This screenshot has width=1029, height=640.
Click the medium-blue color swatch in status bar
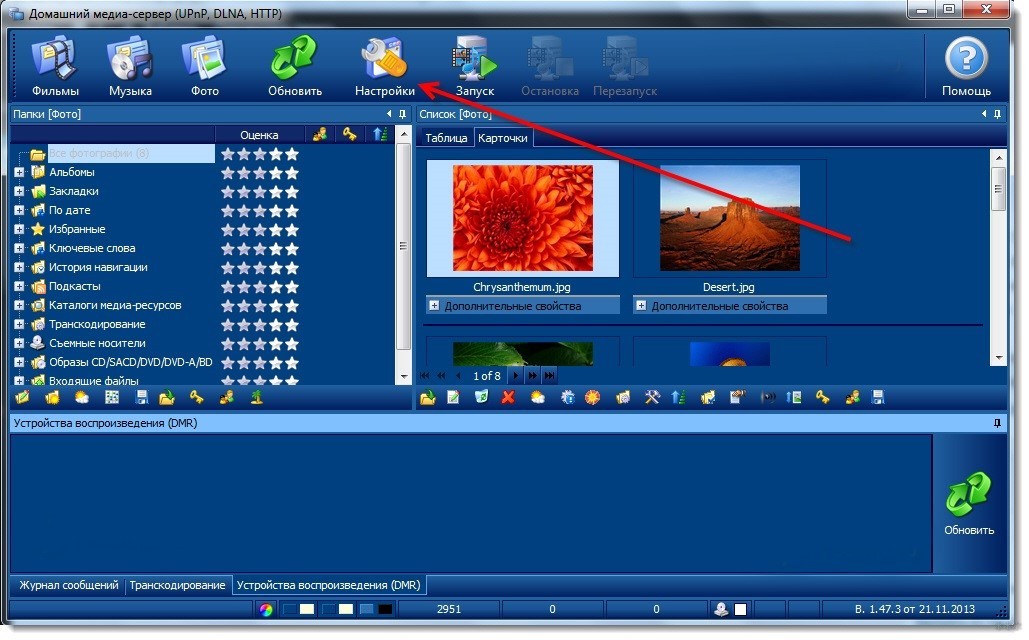367,610
